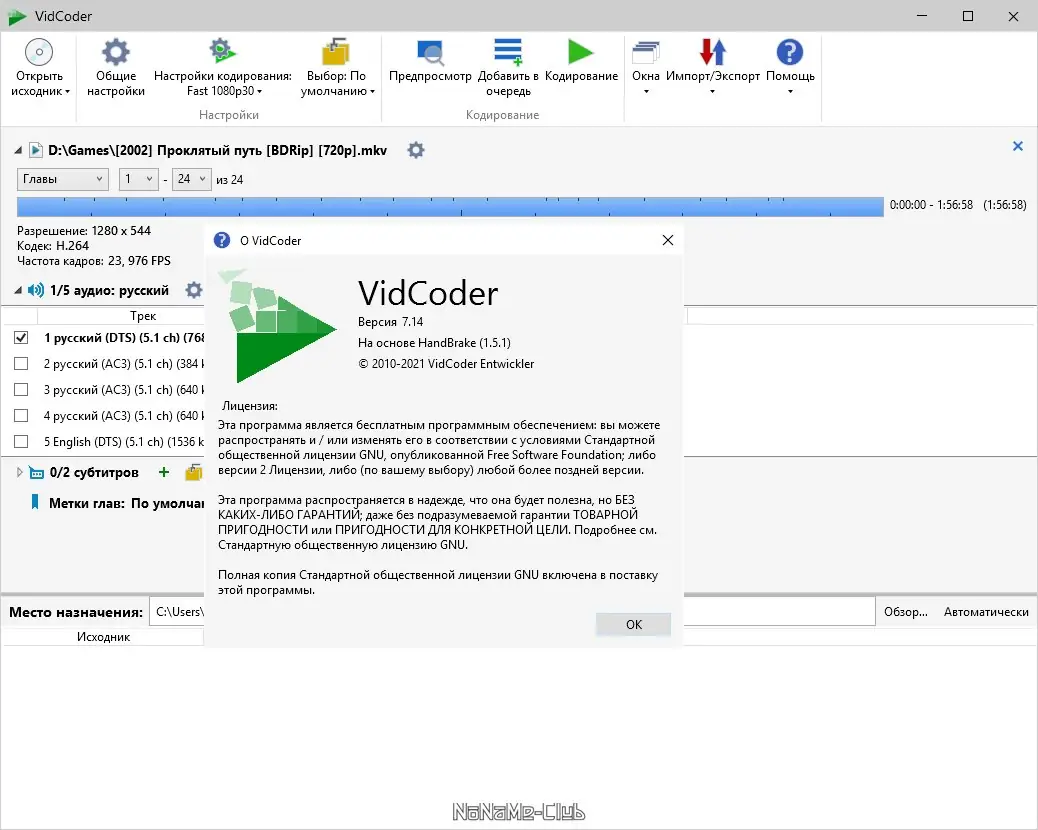Click gear icon next to source file path
The height and width of the screenshot is (830, 1038).
(416, 150)
